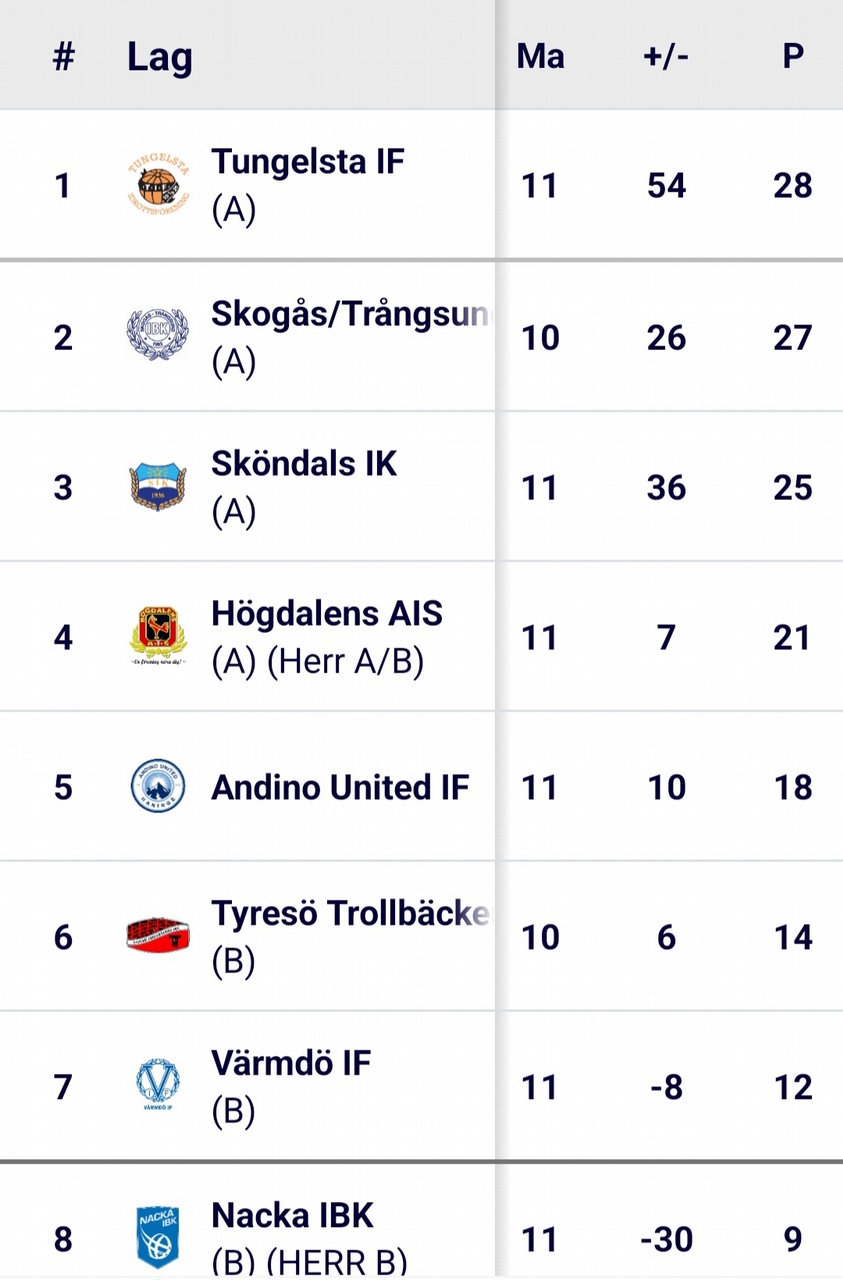Viewport: 843px width, 1280px height.
Task: Select Nacka IBK's -30 goal difference
Action: [667, 1239]
